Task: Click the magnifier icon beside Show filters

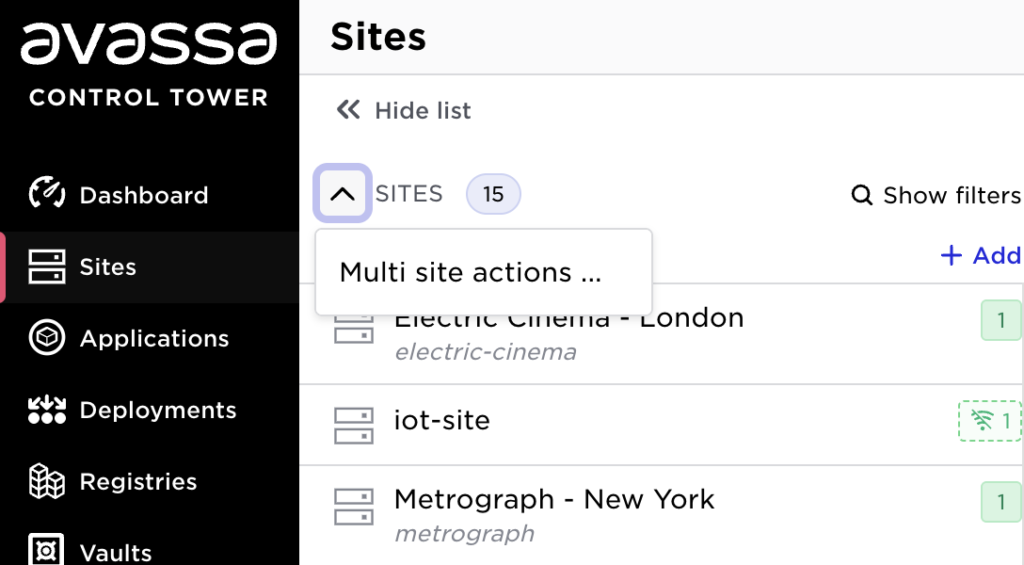Action: tap(862, 195)
